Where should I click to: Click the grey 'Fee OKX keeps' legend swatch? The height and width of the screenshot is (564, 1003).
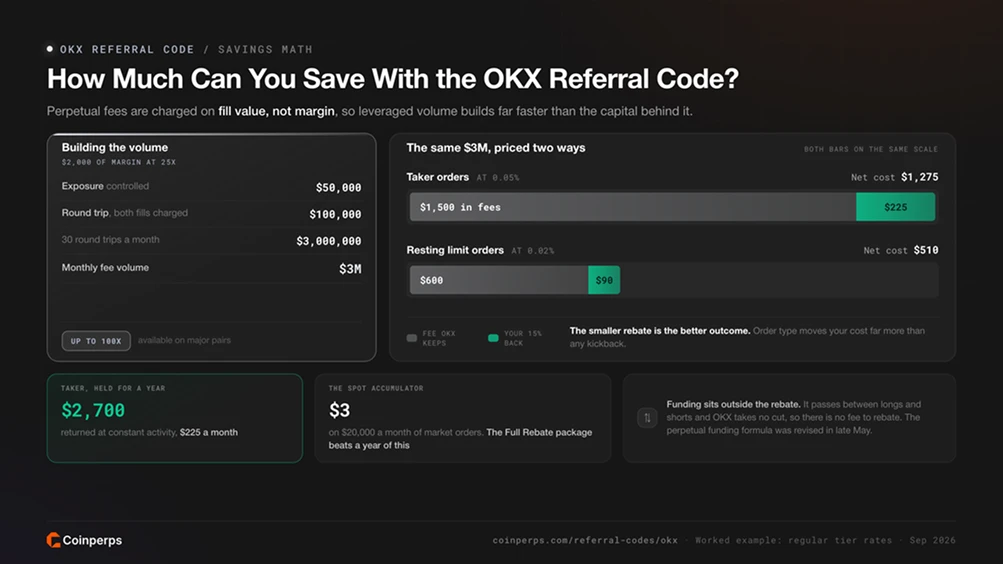(x=412, y=338)
